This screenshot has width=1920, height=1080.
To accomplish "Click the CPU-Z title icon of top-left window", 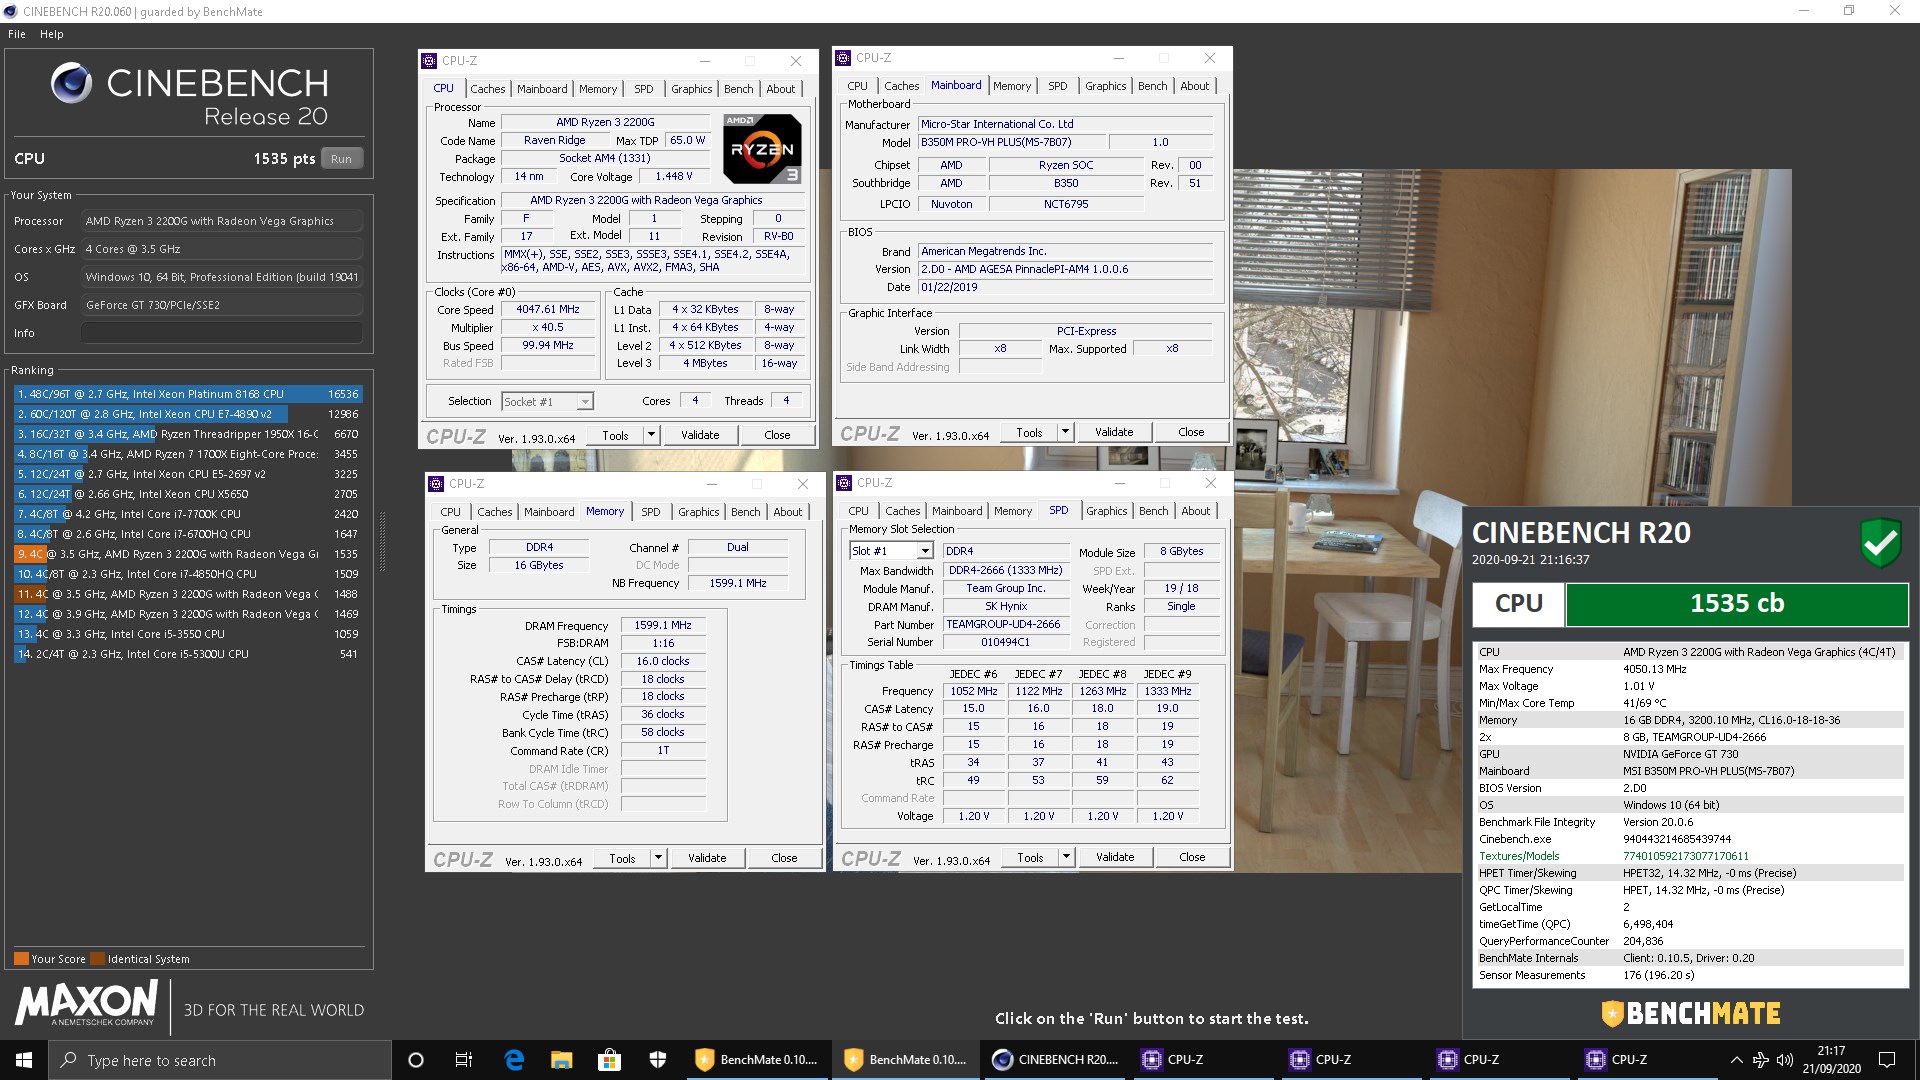I will click(429, 61).
